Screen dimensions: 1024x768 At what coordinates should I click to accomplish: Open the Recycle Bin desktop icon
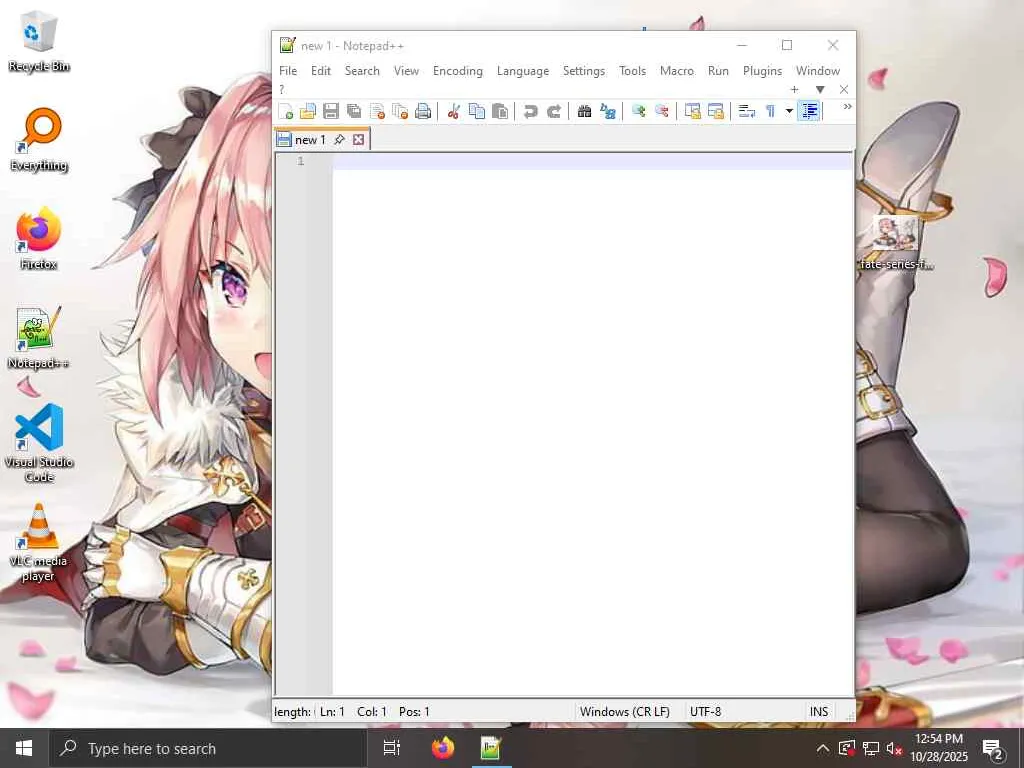pos(39,41)
